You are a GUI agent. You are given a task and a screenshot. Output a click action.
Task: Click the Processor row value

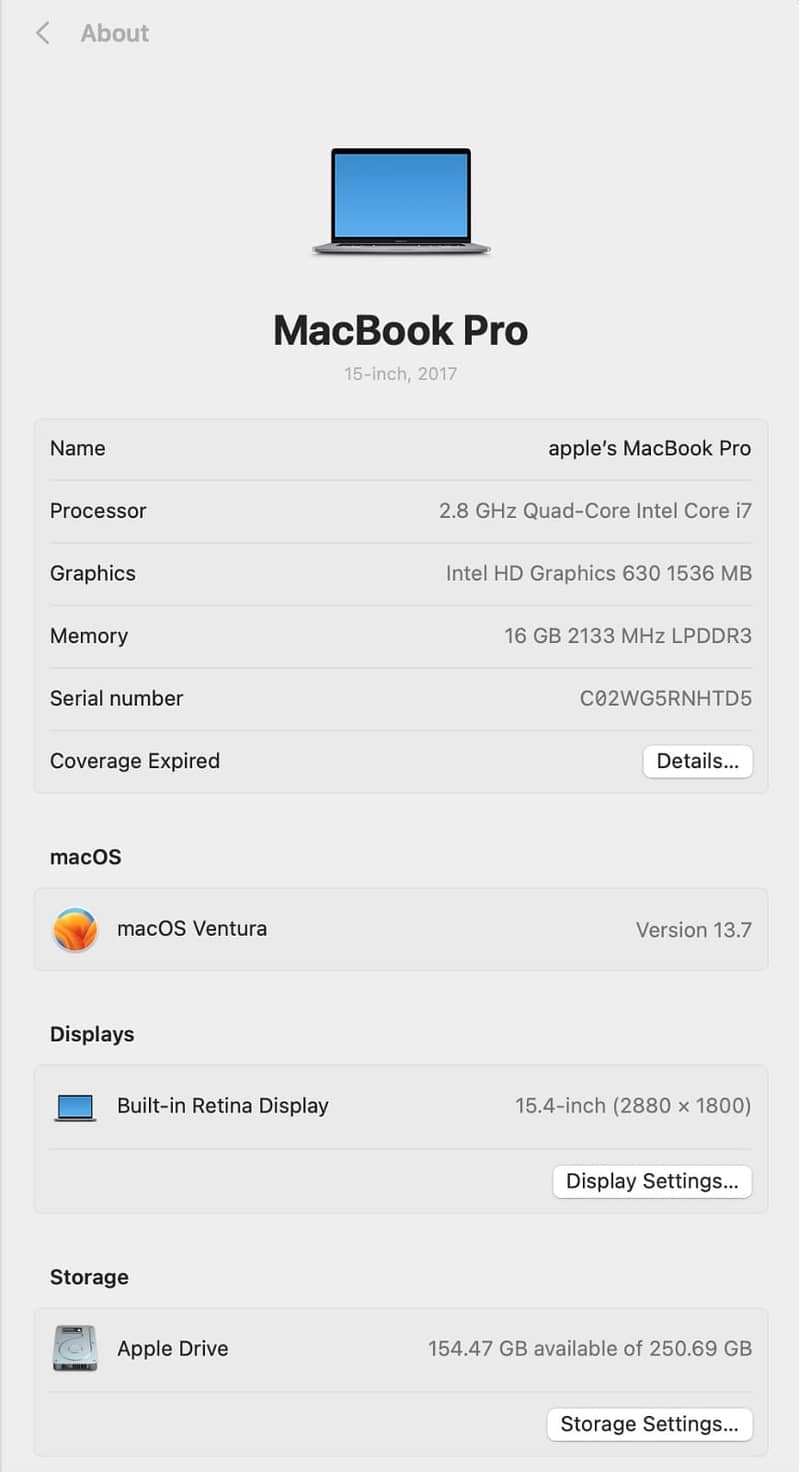[595, 511]
